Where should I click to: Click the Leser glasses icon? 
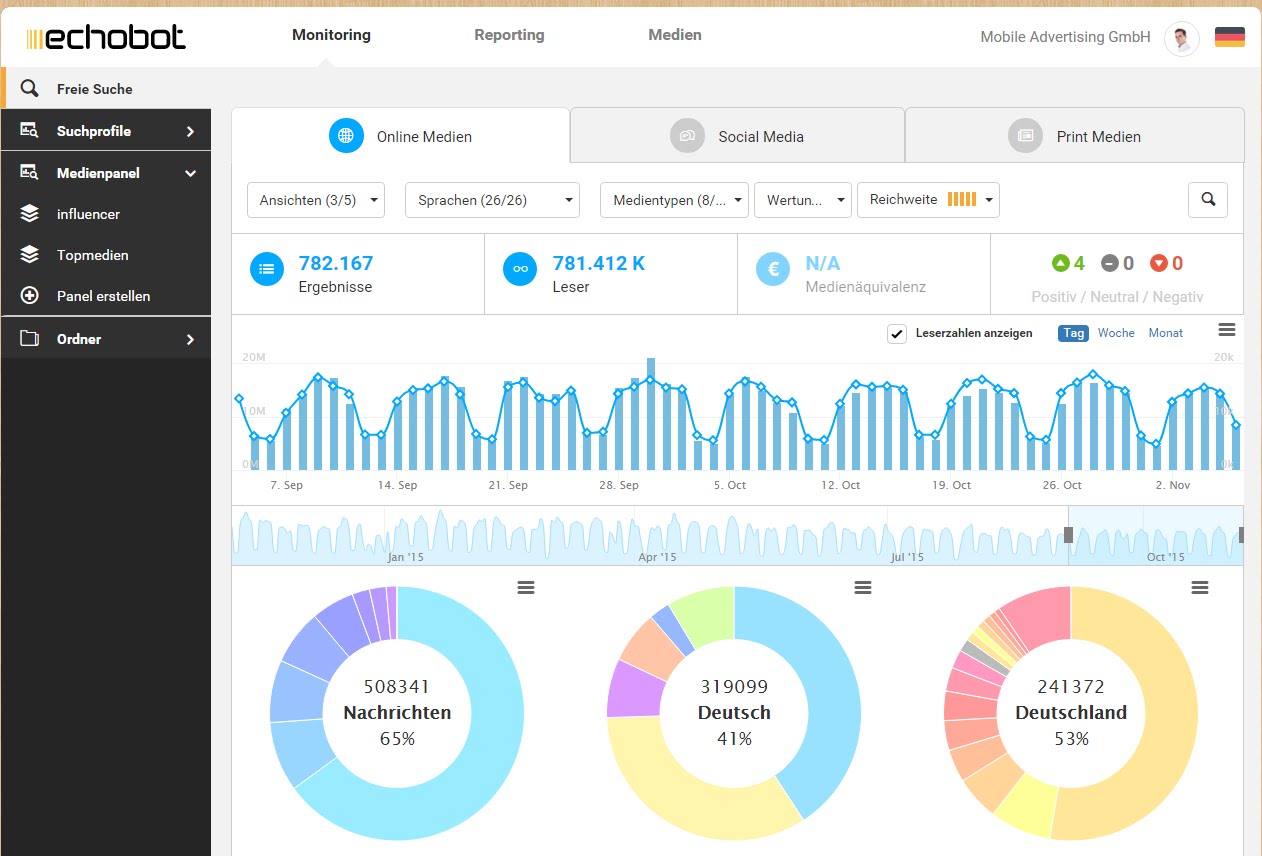pyautogui.click(x=520, y=269)
